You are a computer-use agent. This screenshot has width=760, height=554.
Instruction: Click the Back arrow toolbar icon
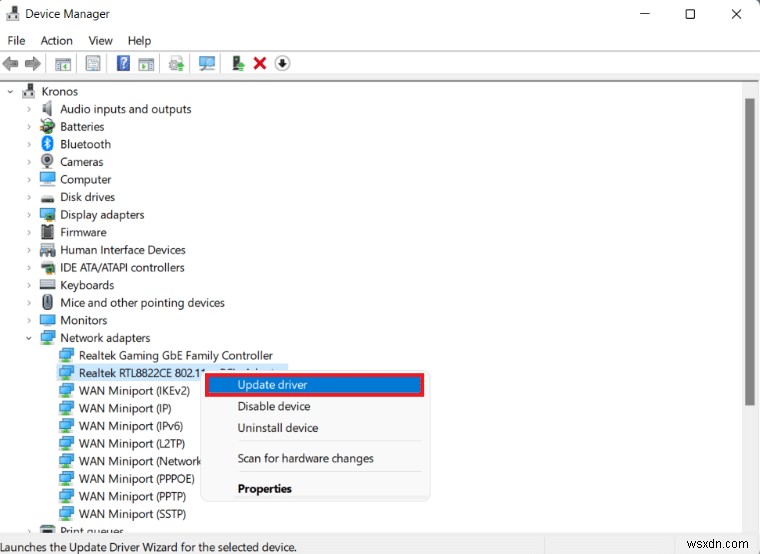[x=11, y=63]
